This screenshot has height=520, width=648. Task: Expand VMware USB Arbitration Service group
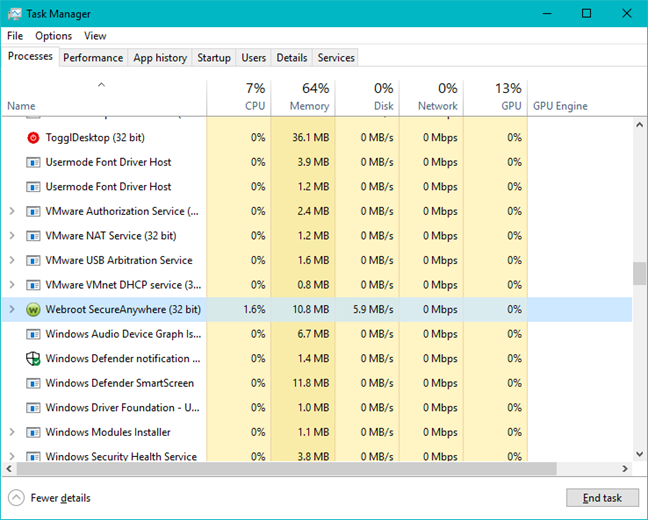point(12,260)
